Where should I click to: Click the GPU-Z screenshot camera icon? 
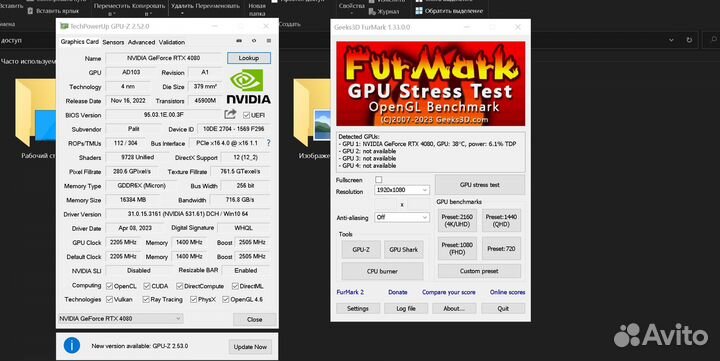coord(239,41)
